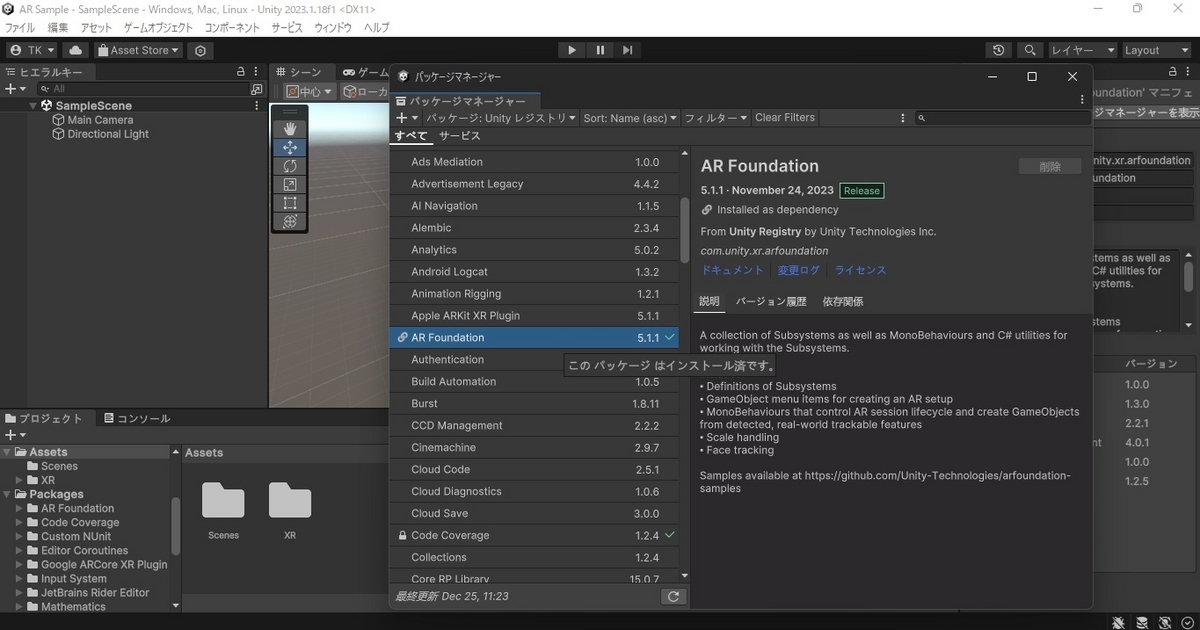Open the Asset Store dropdown

pos(138,50)
